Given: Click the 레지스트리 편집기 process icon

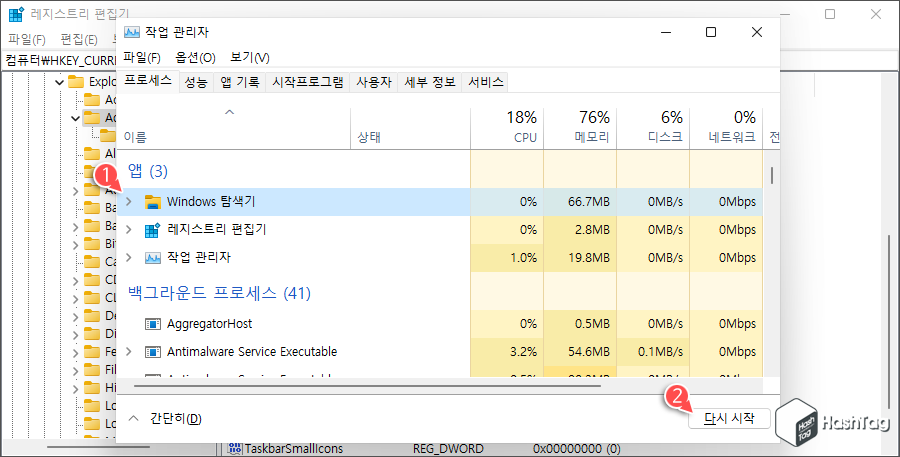Looking at the screenshot, I should pos(153,230).
